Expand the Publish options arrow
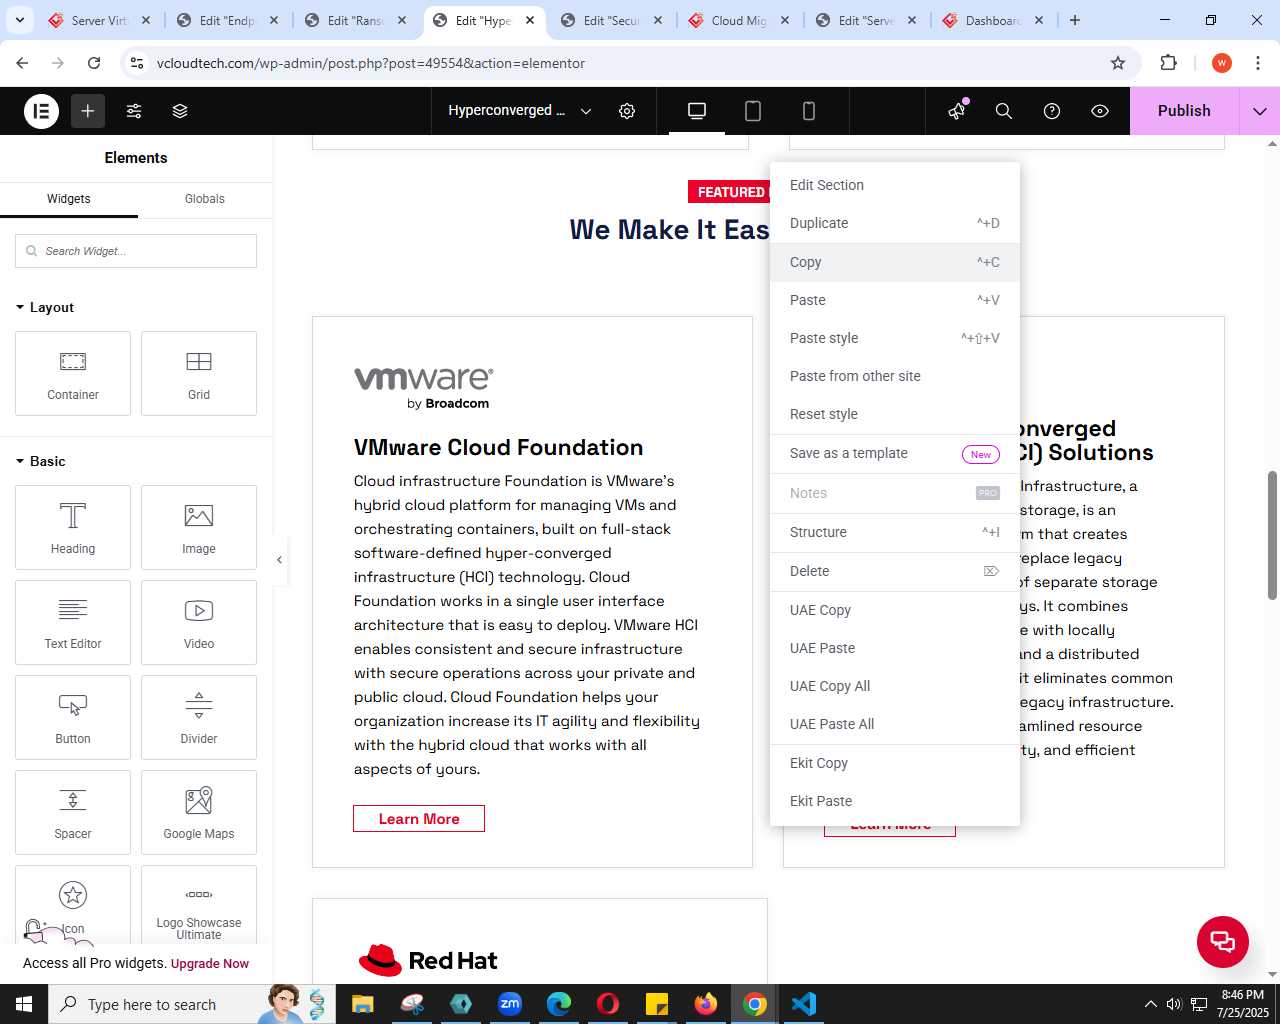 1259,111
